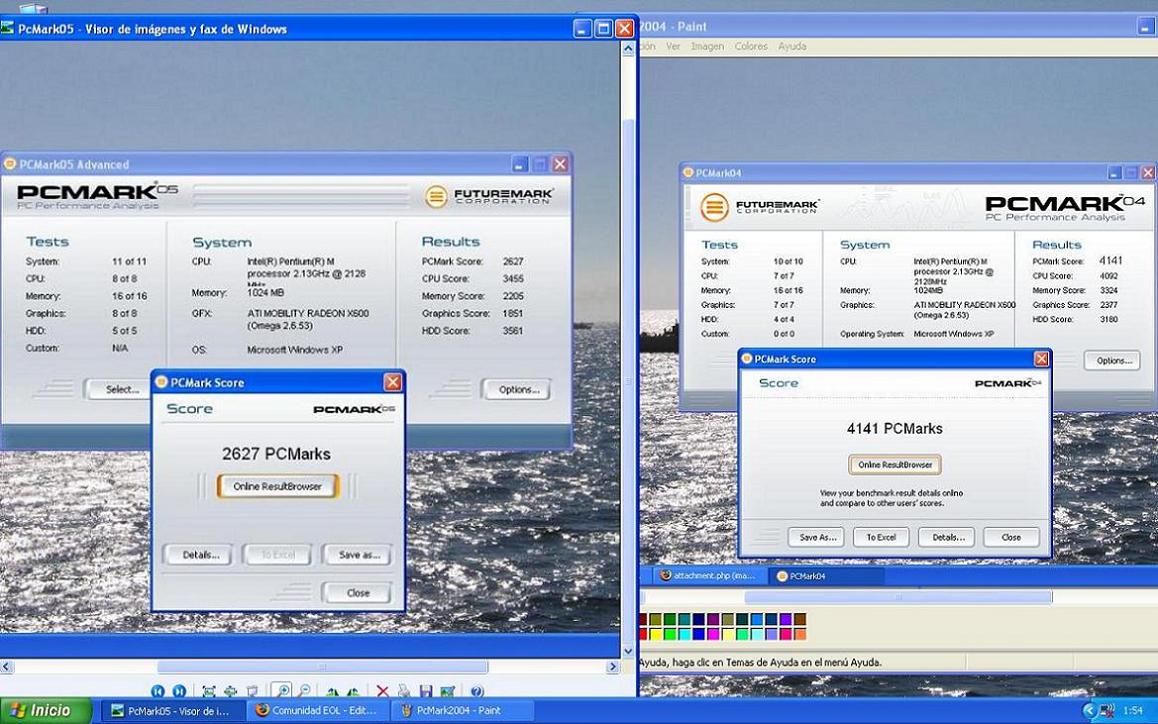Image resolution: width=1158 pixels, height=724 pixels.
Task: Click Options... button in PCMark05 Advanced window
Action: (x=516, y=390)
